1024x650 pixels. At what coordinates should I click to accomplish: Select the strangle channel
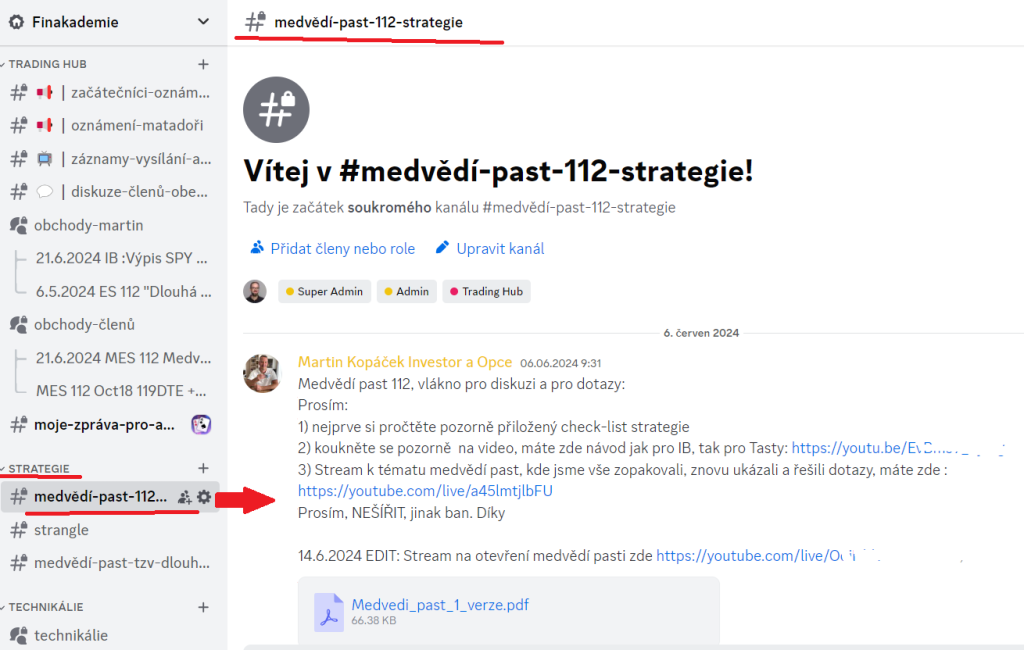pyautogui.click(x=110, y=530)
